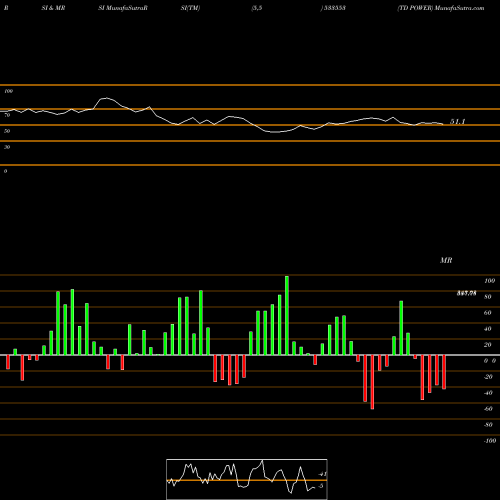The image size is (500, 500).
Task: Click the MR axis label 40
Action: (x=488, y=329)
